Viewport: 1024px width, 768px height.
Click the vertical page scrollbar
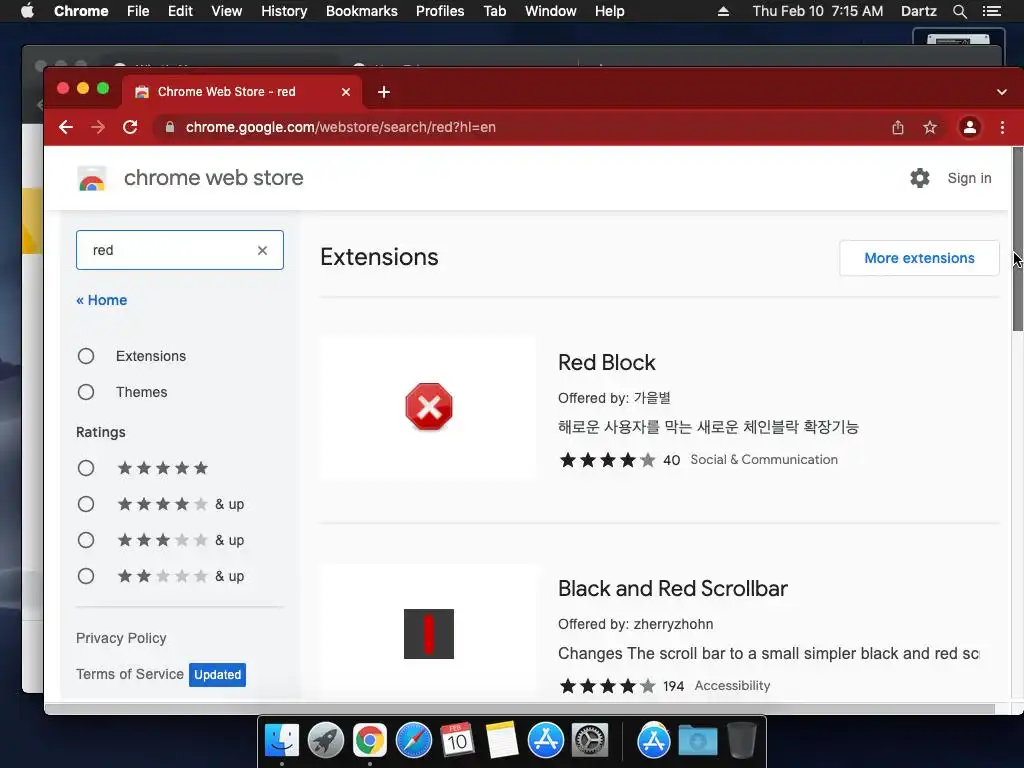(1017, 238)
